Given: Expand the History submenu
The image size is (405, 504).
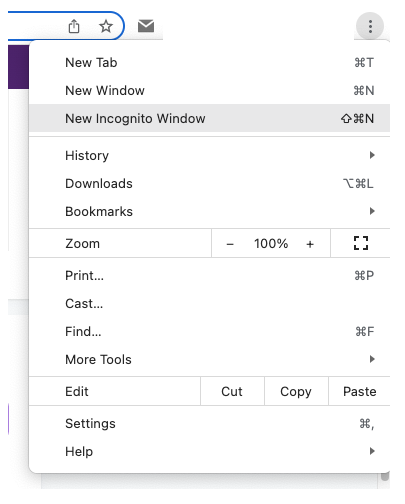Looking at the screenshot, I should coord(209,155).
